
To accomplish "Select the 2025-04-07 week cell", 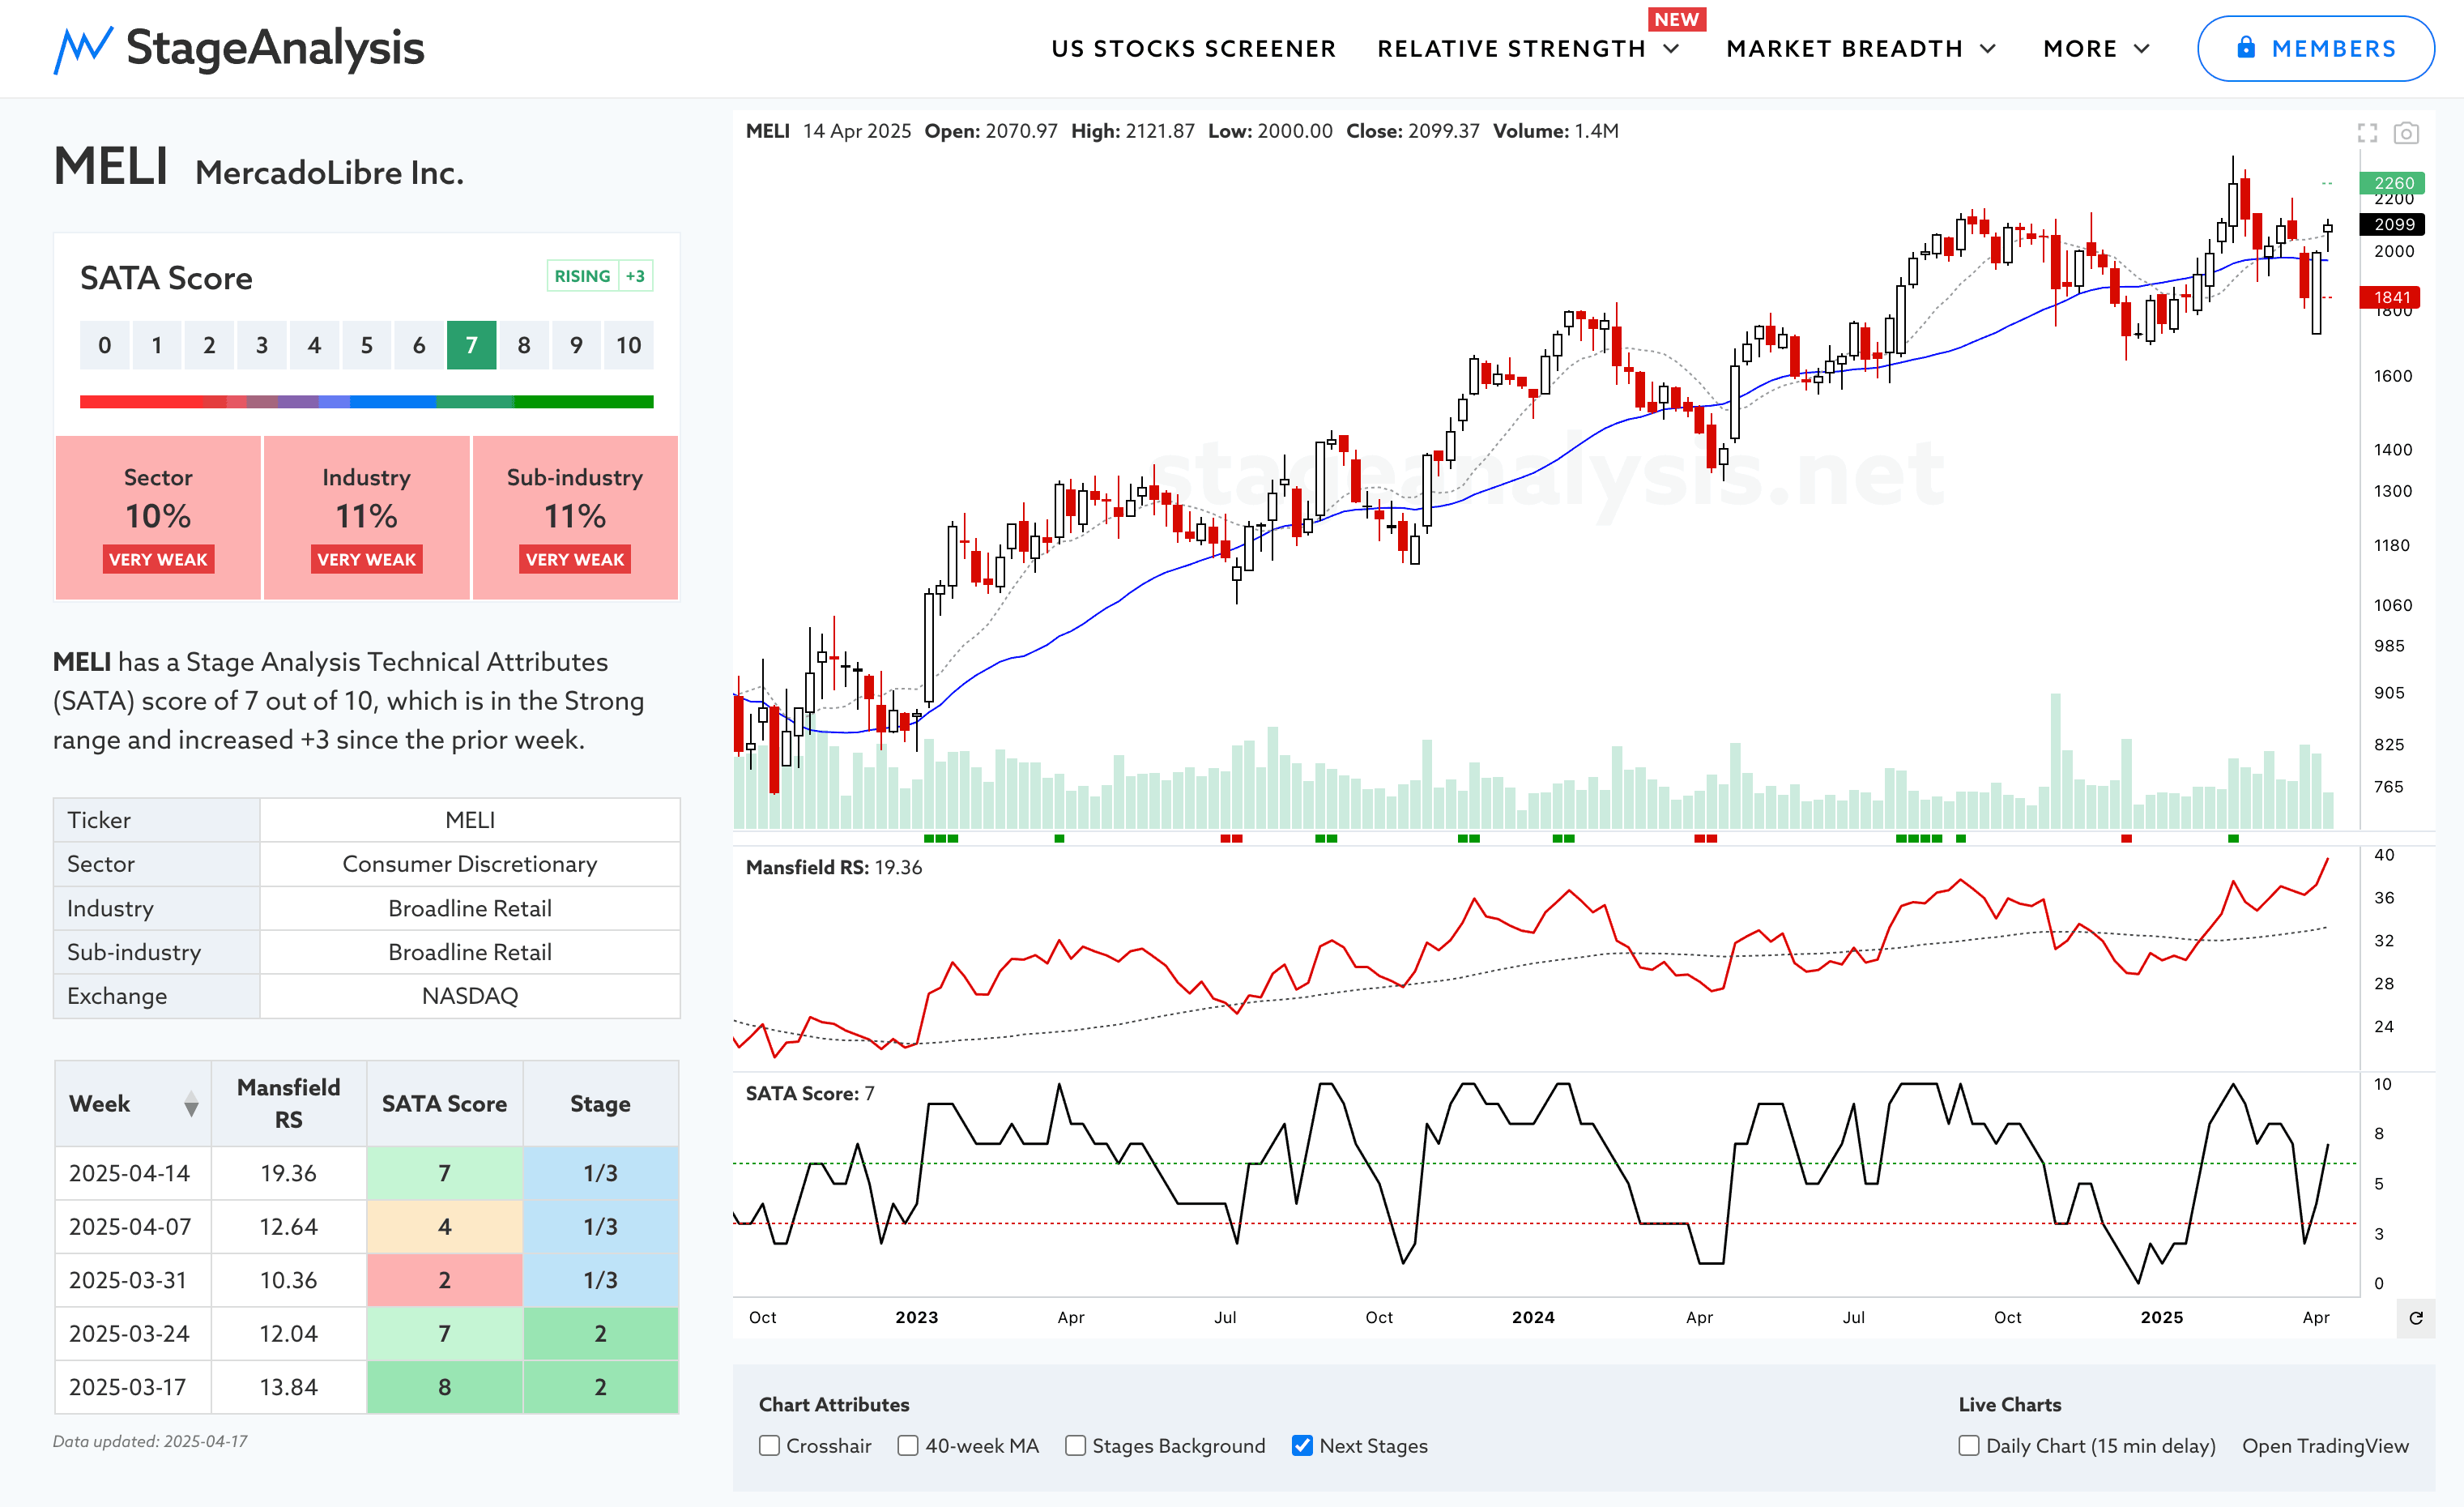I will pyautogui.click(x=133, y=1227).
